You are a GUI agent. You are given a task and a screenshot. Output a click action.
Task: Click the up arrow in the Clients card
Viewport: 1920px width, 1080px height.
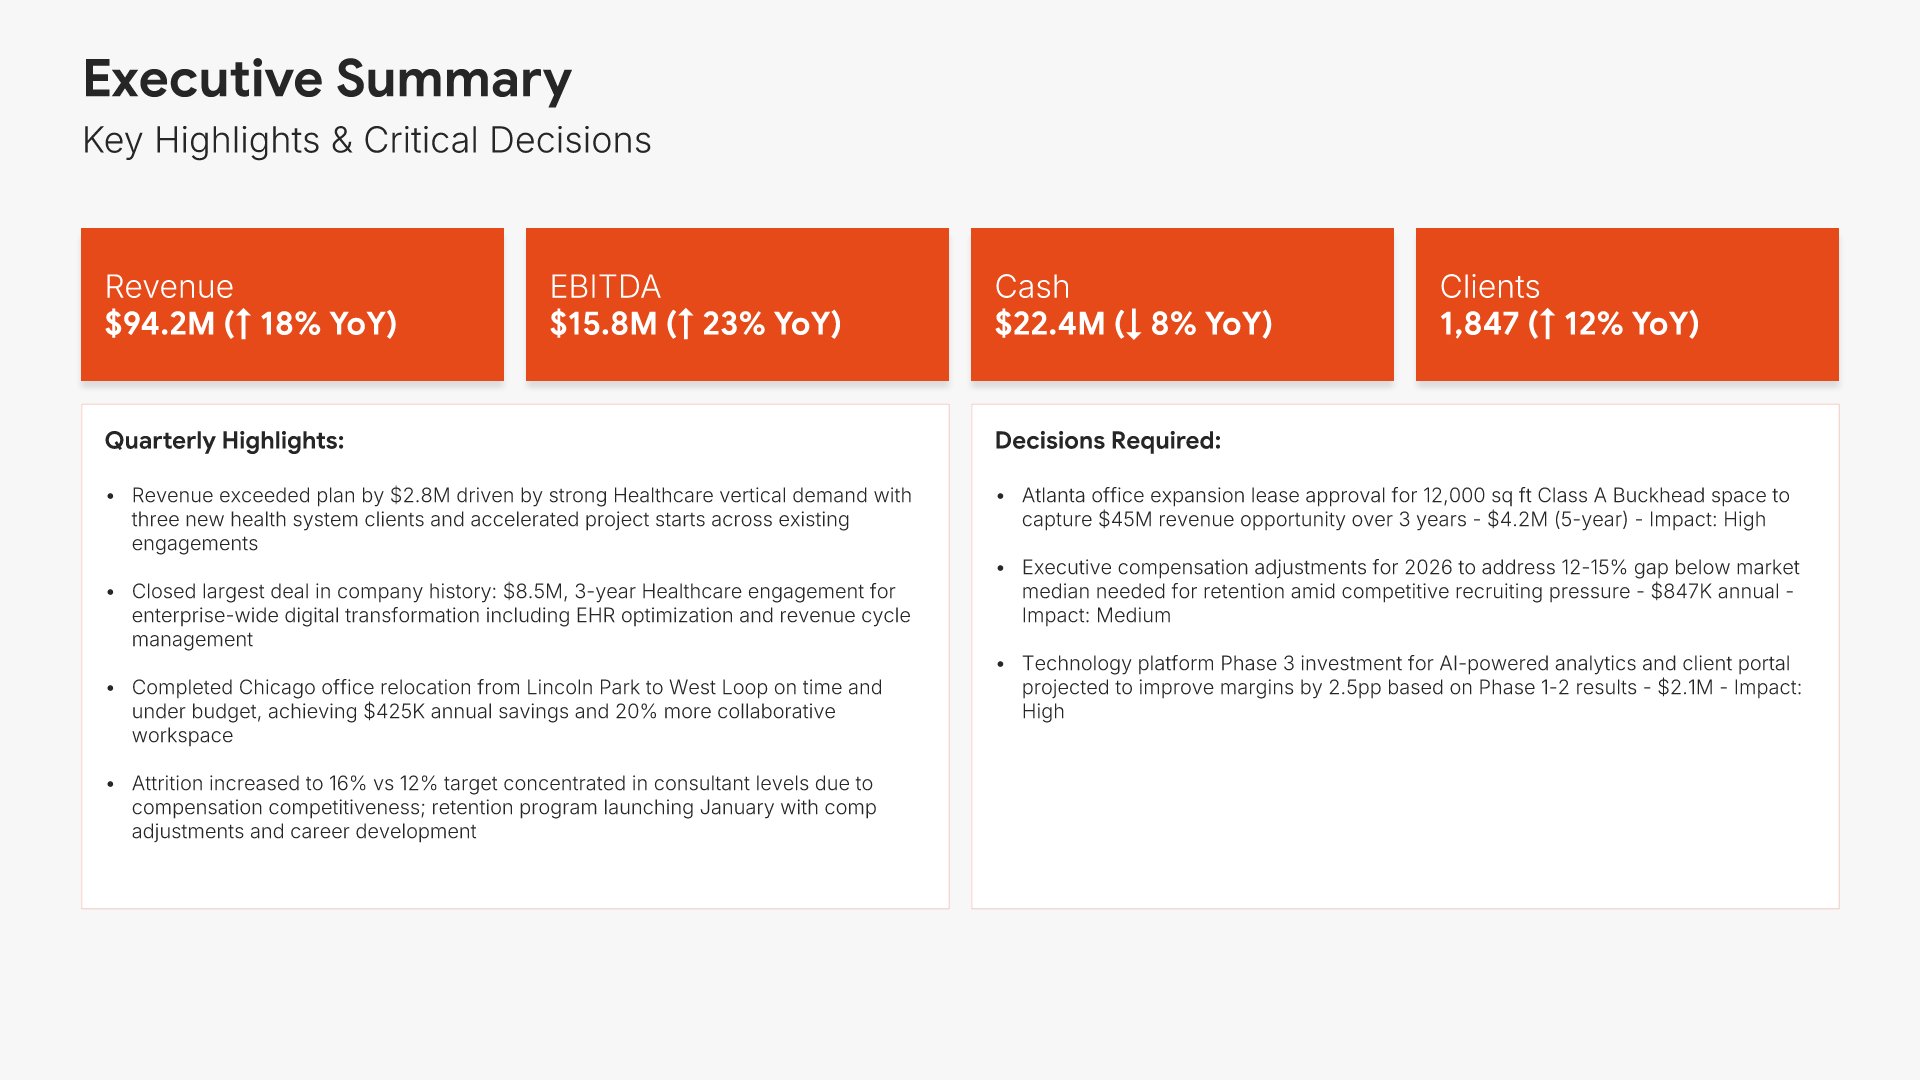tap(1546, 324)
